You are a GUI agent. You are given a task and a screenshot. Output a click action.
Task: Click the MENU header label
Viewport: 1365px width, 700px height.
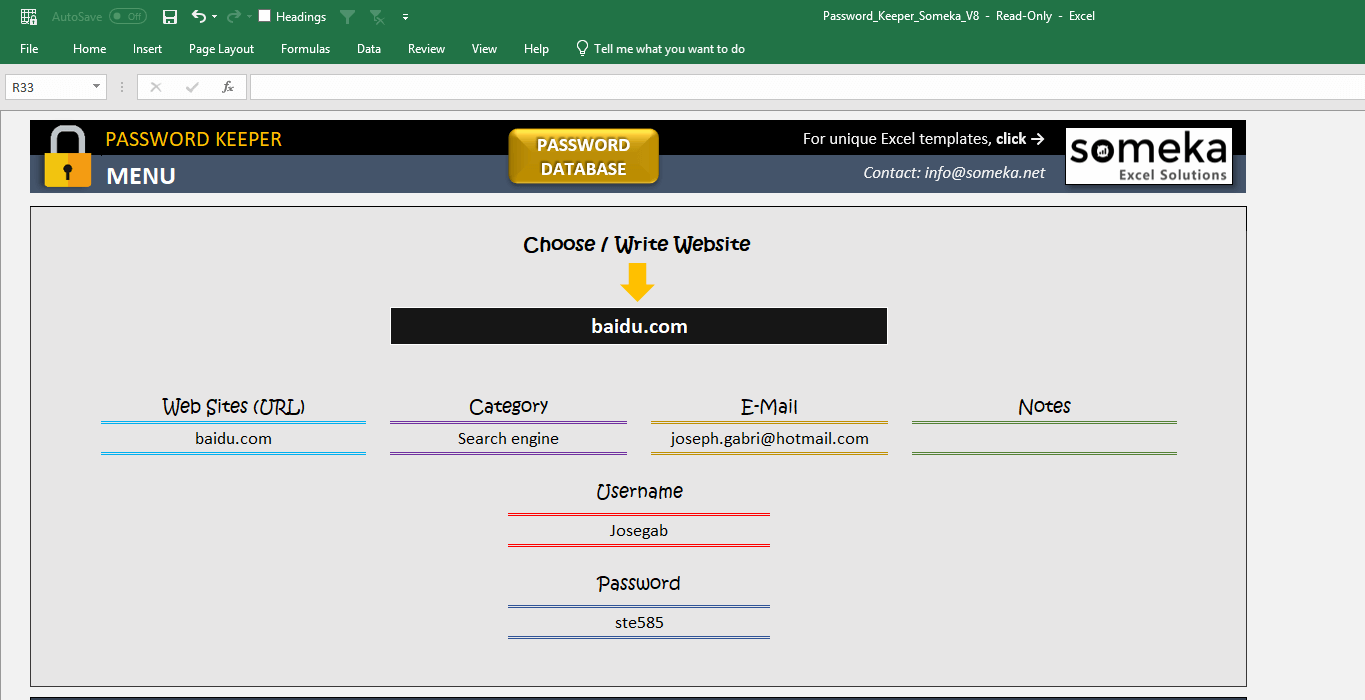141,176
